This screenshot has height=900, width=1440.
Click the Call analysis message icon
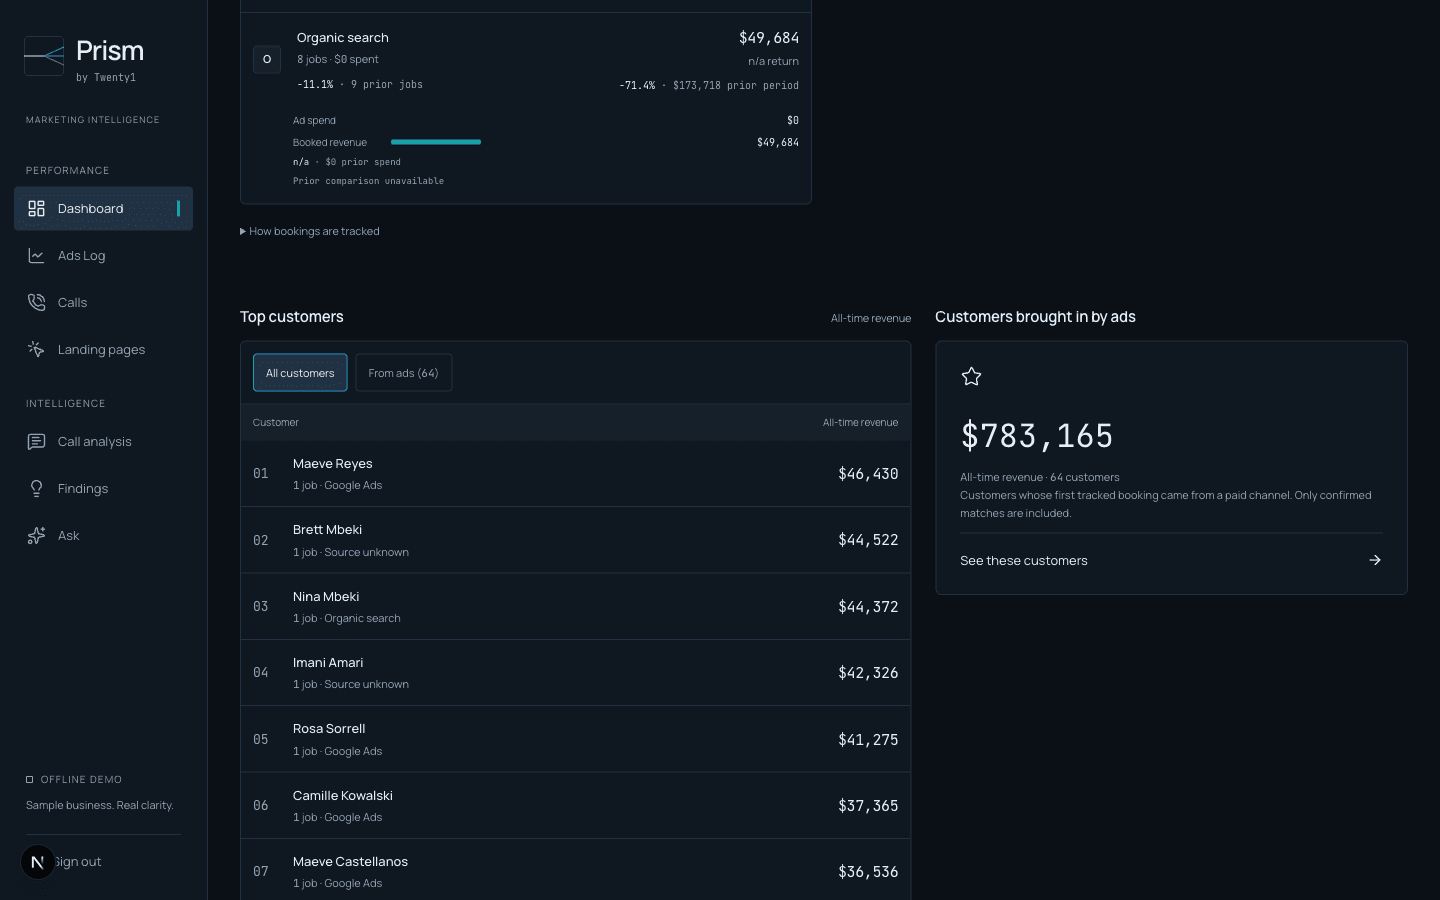[37, 441]
